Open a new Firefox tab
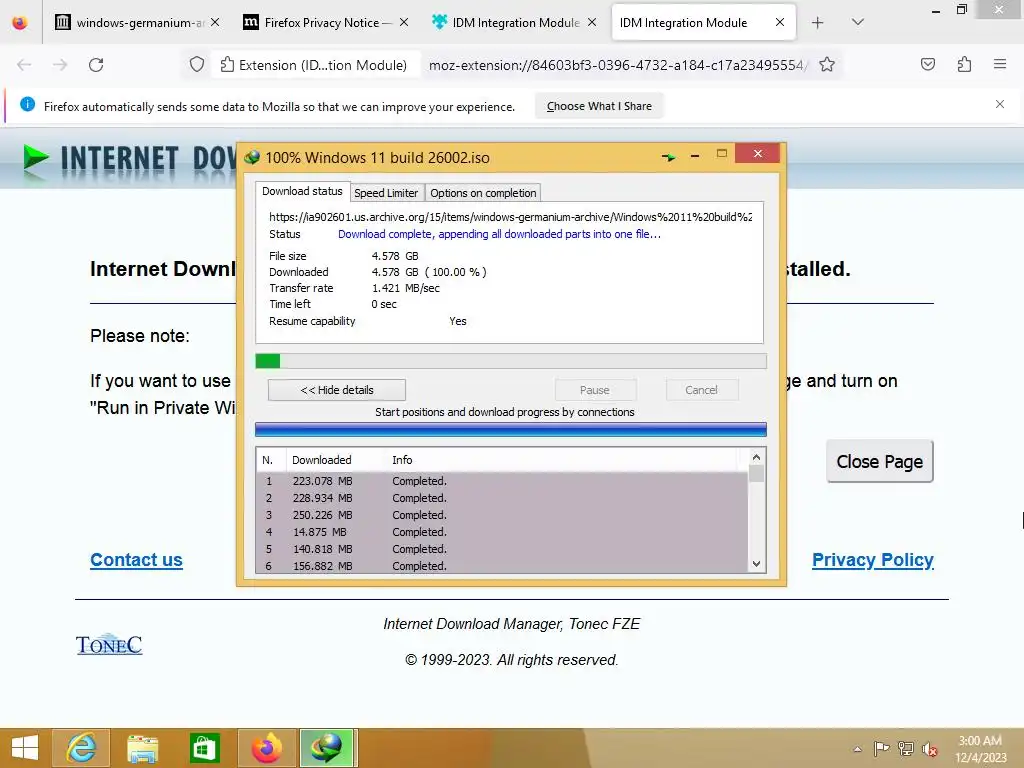 [x=818, y=23]
